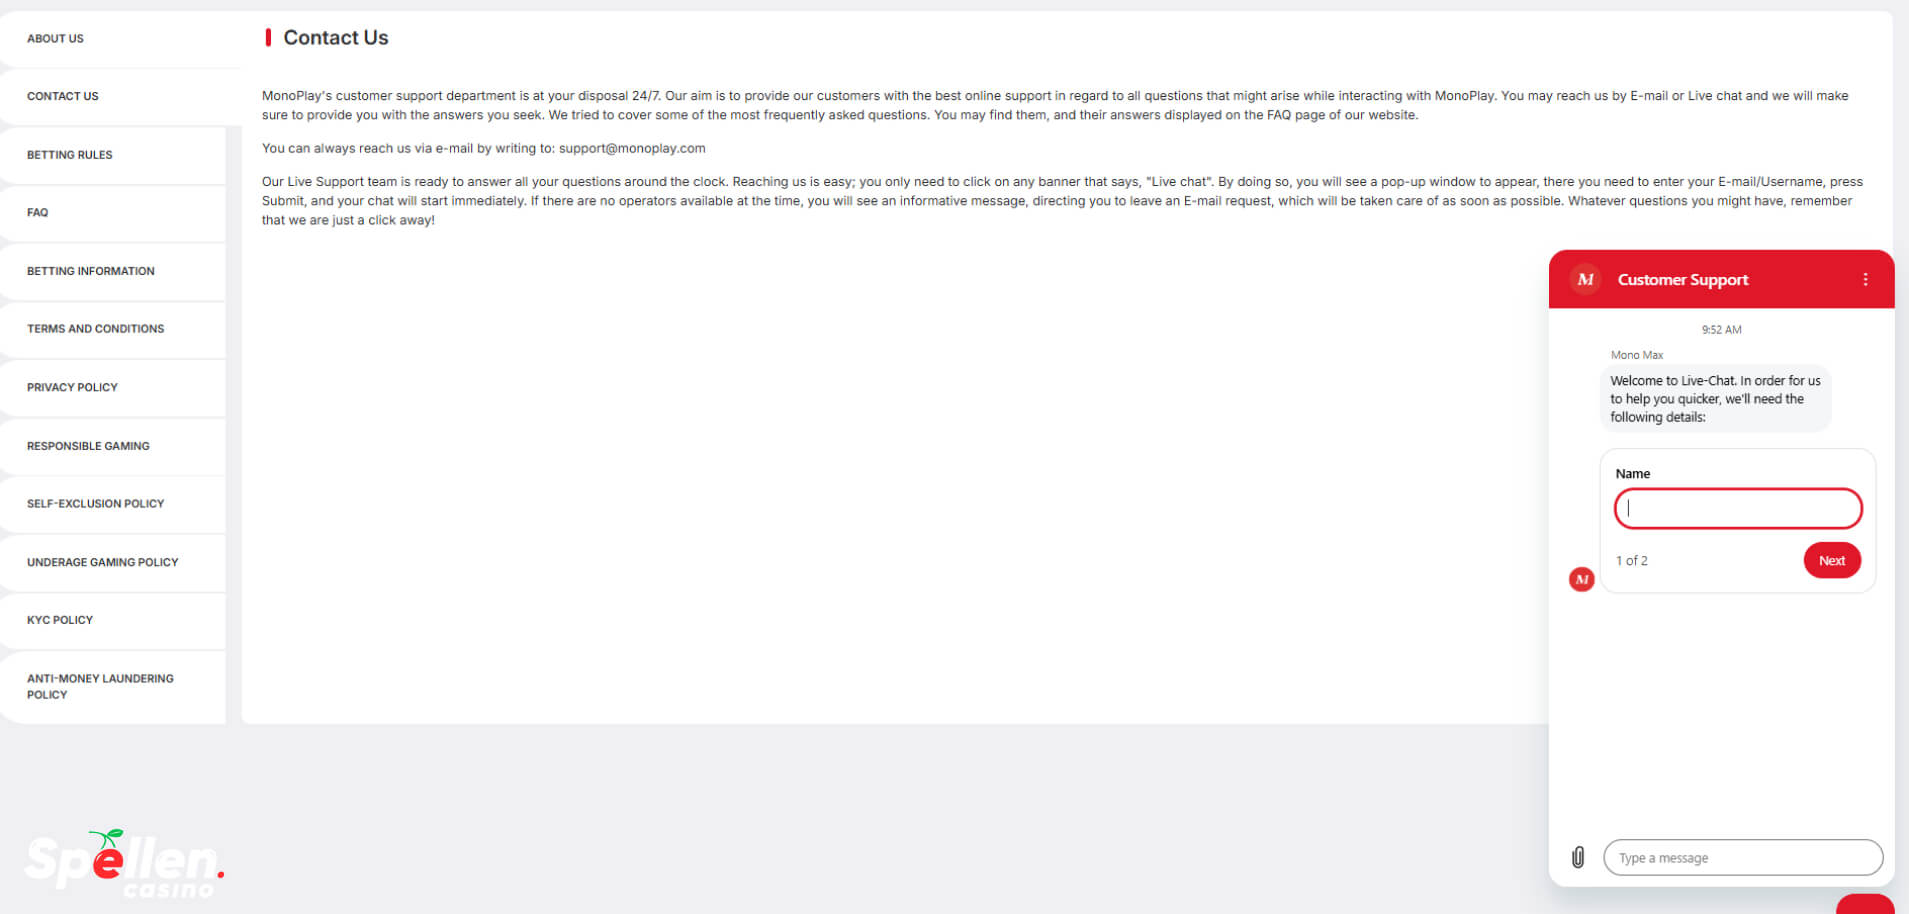Screen dimensions: 1909x914
Task: Click the Type a message box
Action: [1742, 857]
